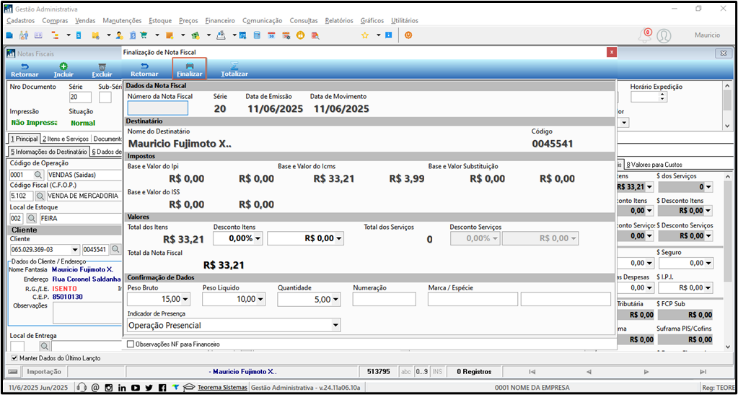Open the dropdown arrow next to the star icon
The height and width of the screenshot is (395, 738).
378,35
